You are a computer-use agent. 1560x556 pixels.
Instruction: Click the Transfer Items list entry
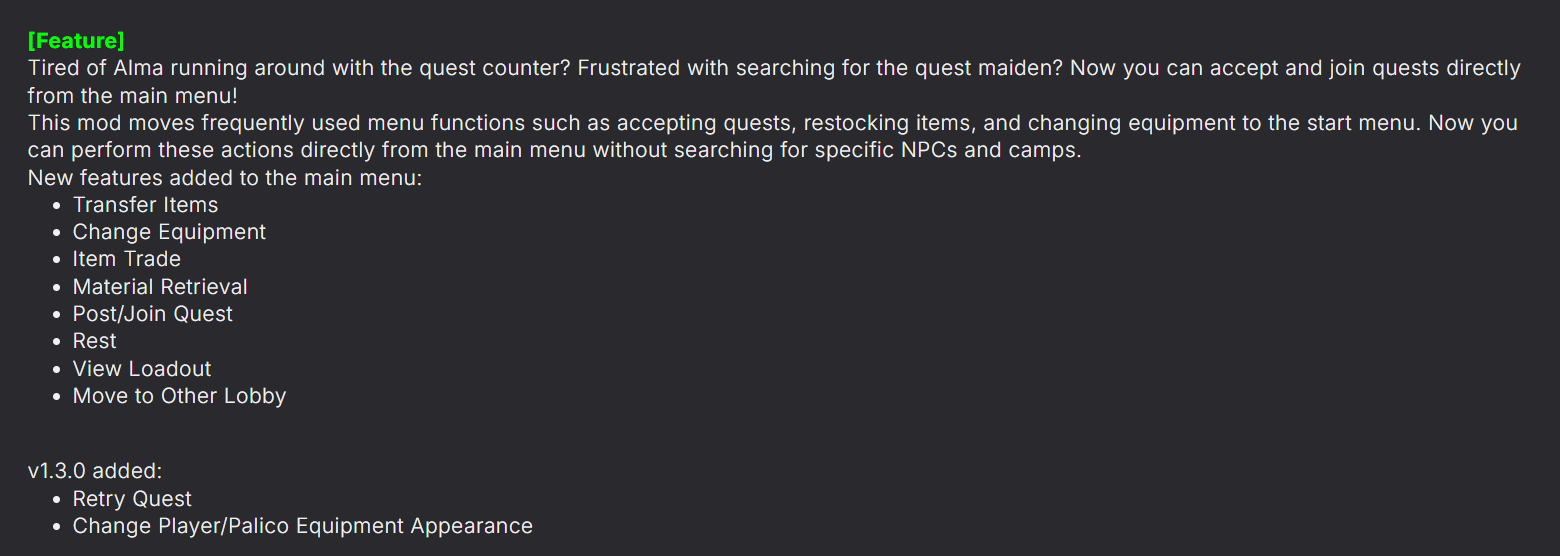tap(145, 205)
